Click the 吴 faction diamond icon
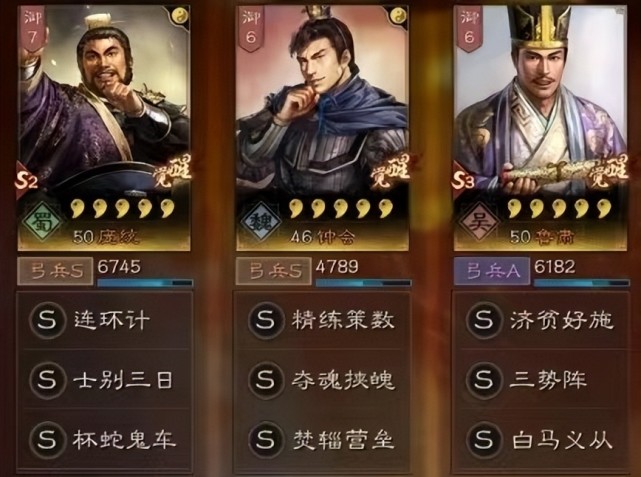The width and height of the screenshot is (641, 477). (x=478, y=221)
